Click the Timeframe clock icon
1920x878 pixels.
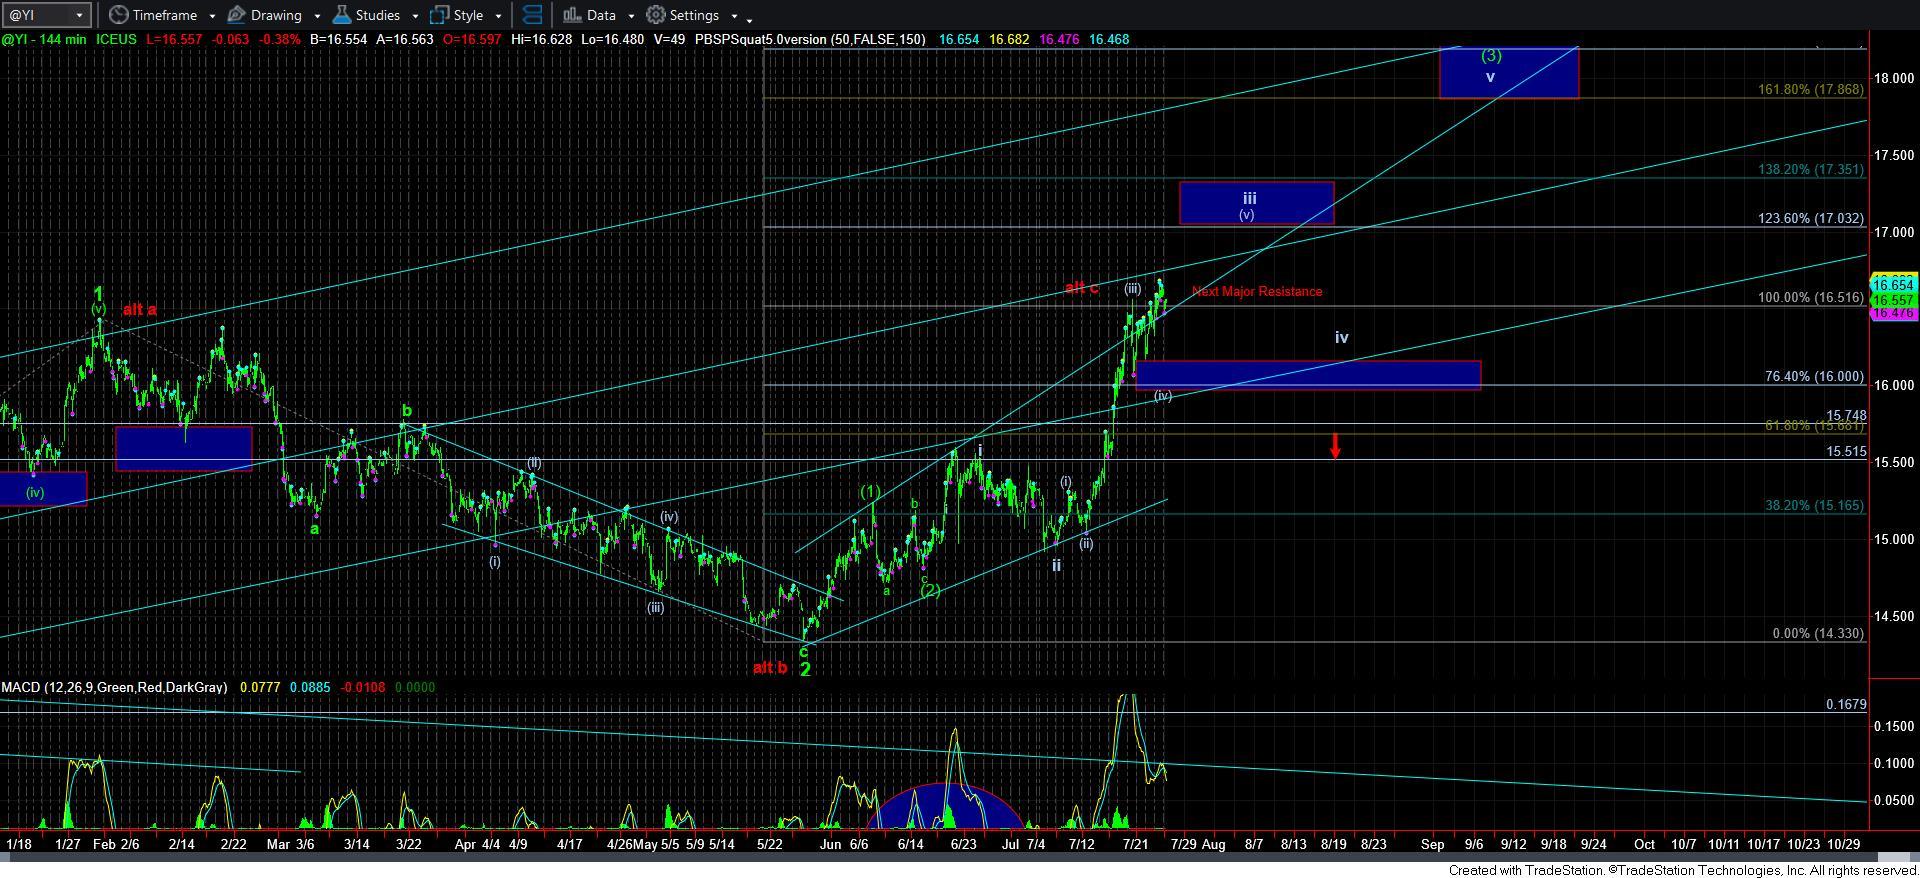119,15
